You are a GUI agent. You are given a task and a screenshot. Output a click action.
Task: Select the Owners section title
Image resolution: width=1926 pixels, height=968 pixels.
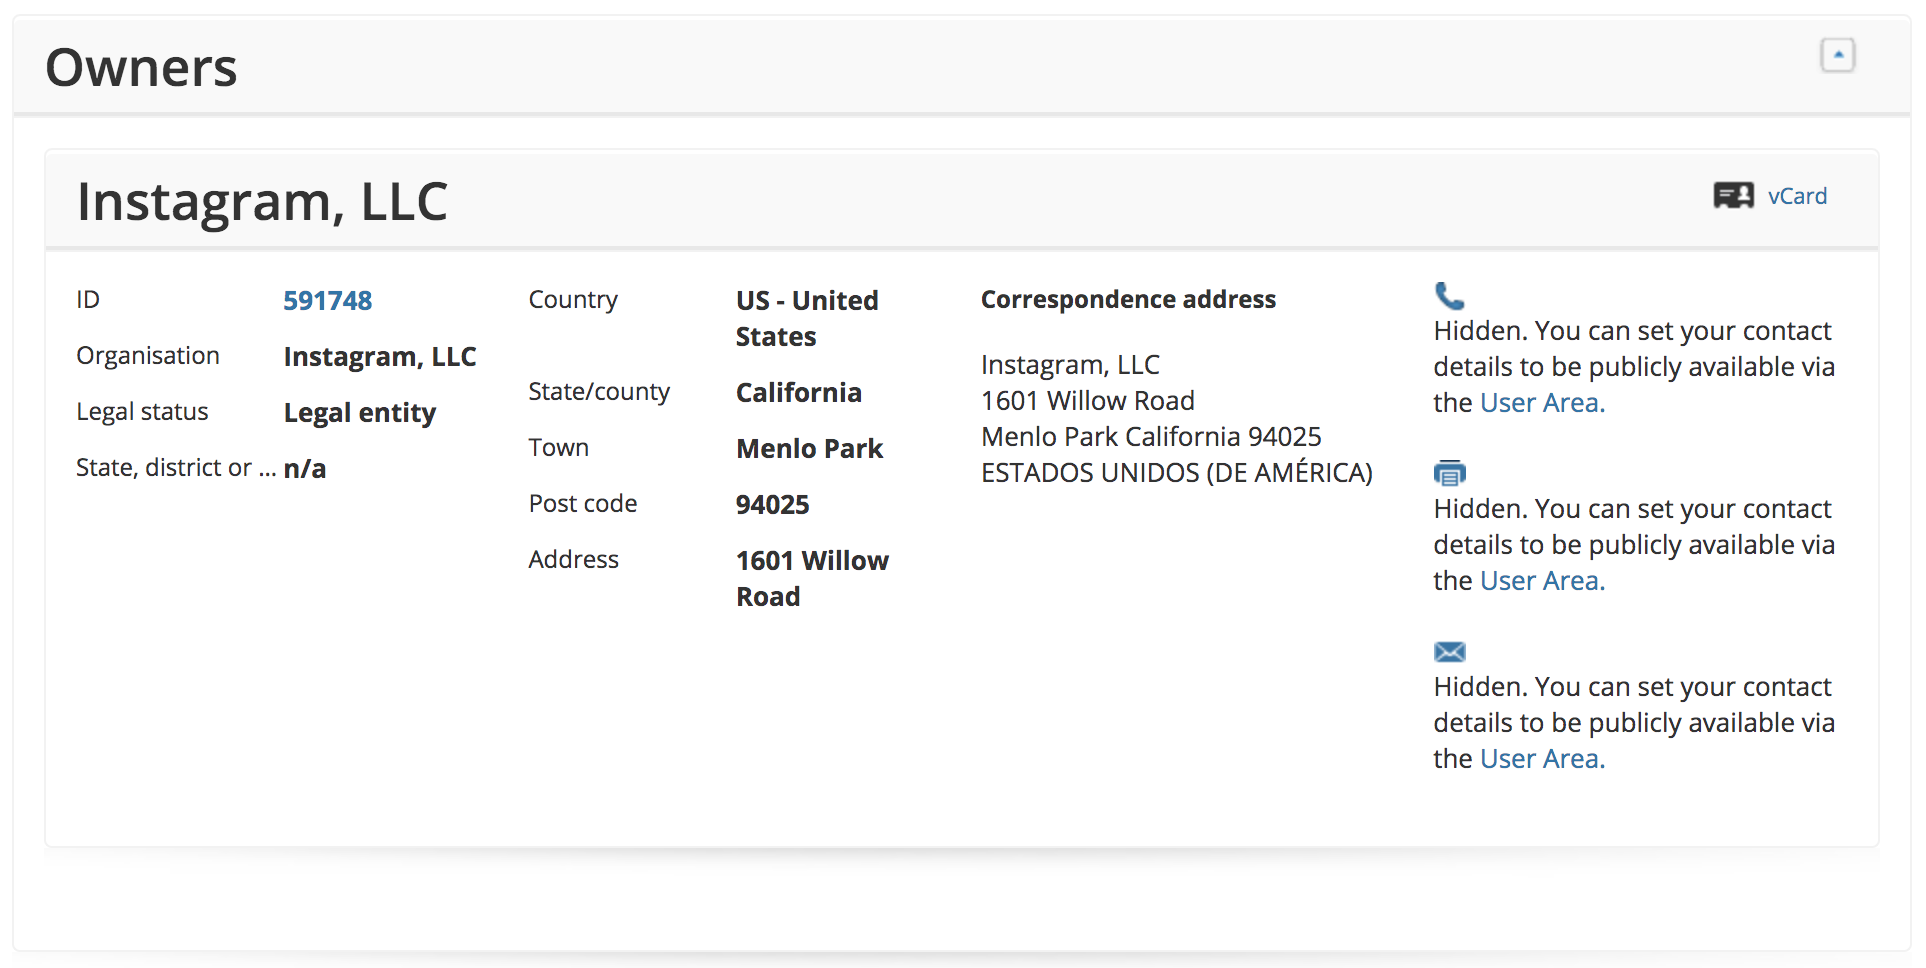141,68
